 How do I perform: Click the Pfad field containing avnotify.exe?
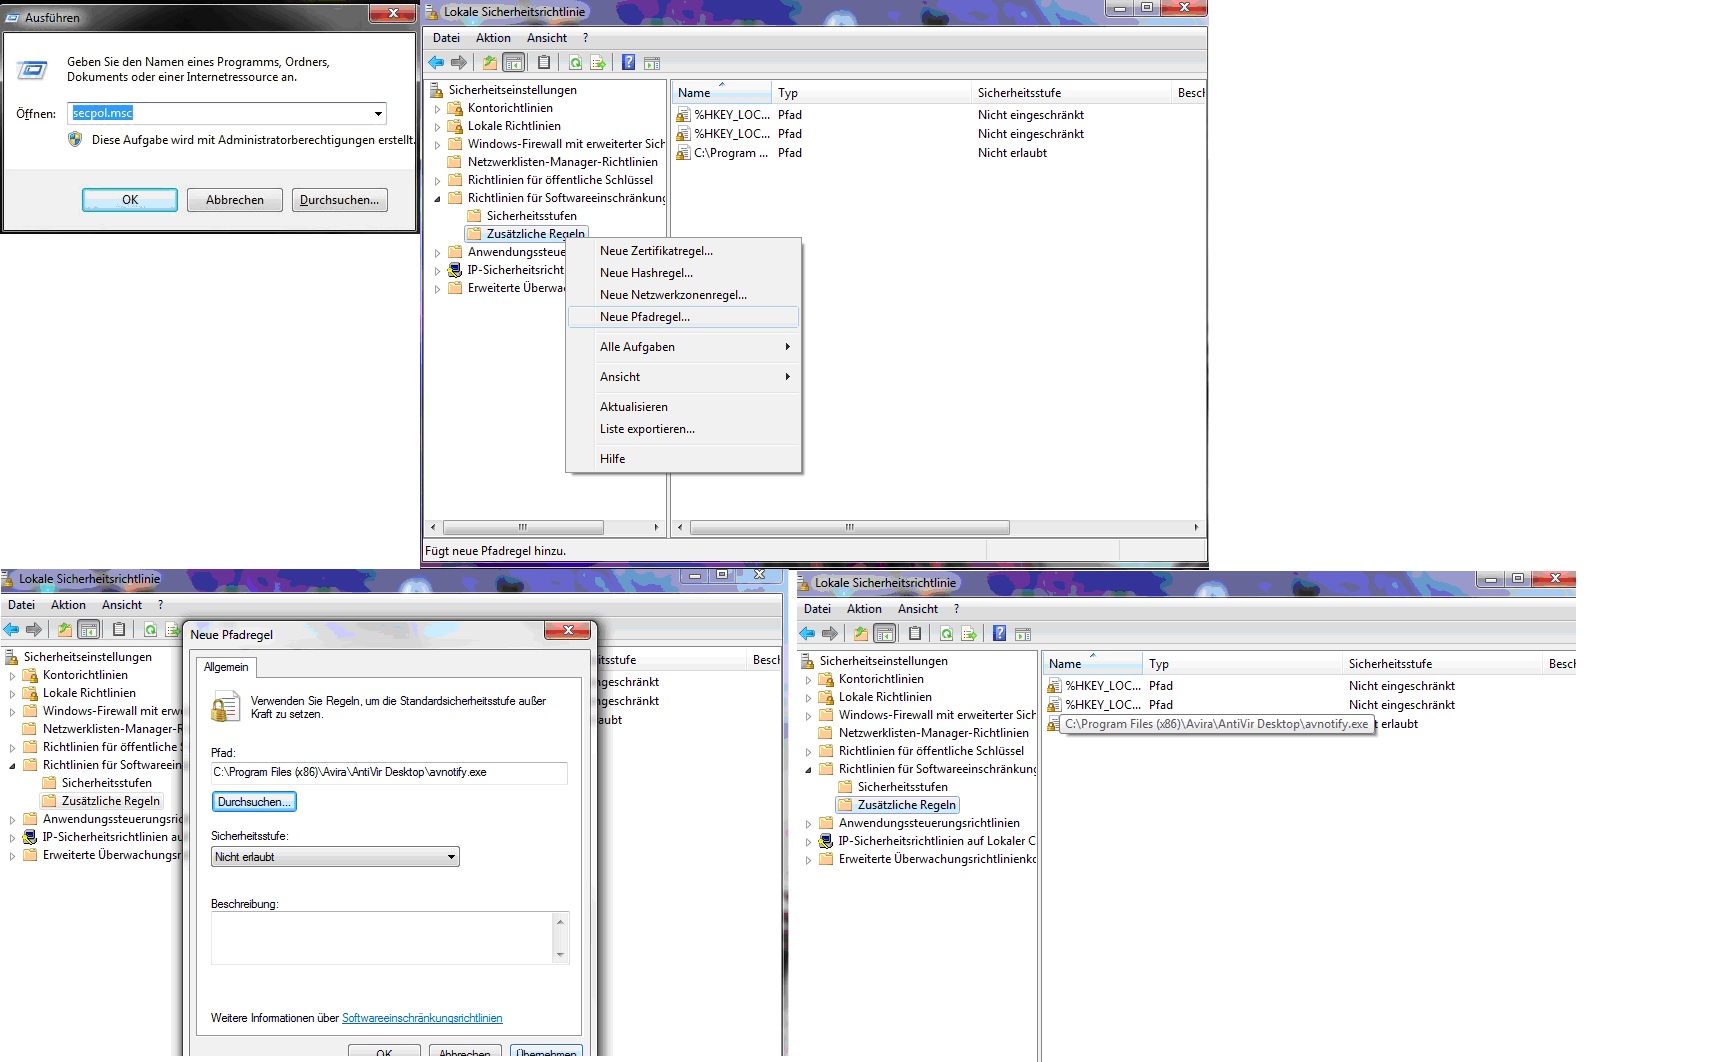(x=389, y=772)
